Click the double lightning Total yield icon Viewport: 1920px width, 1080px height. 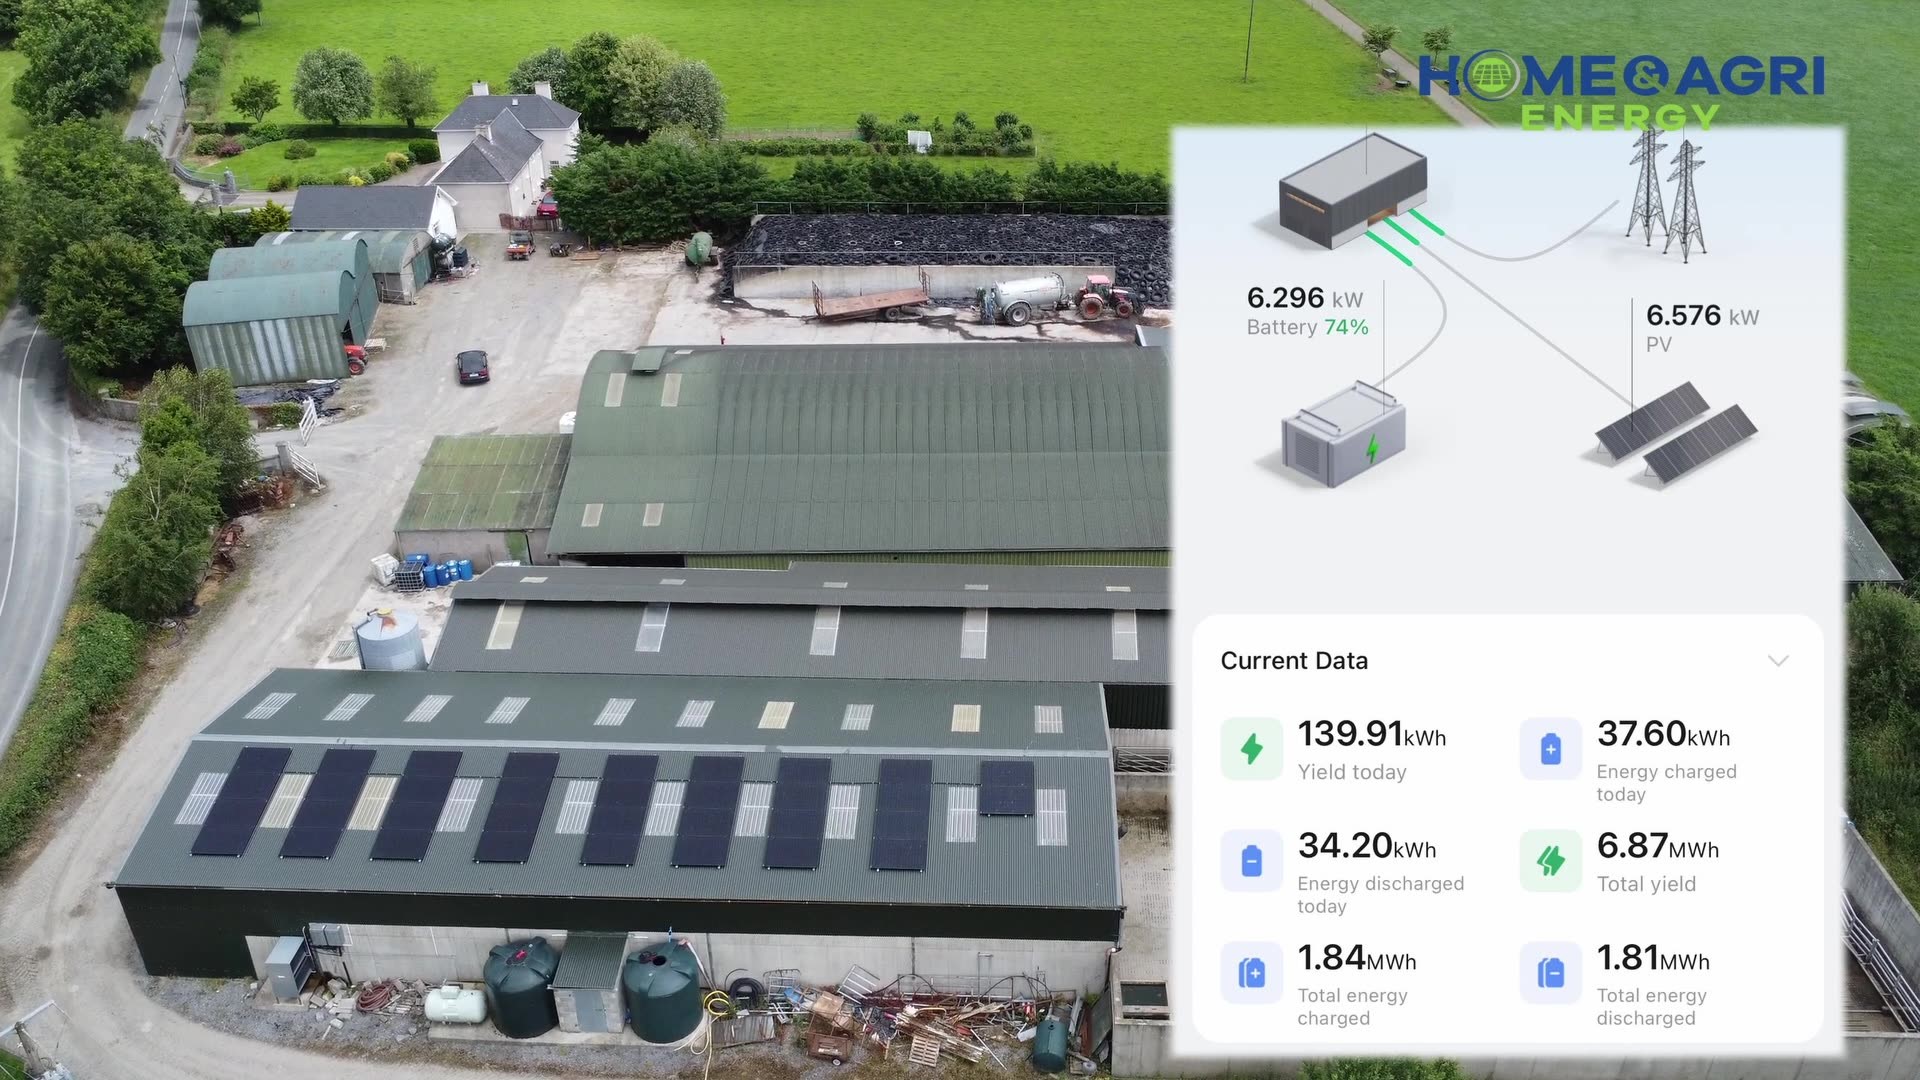coord(1550,861)
